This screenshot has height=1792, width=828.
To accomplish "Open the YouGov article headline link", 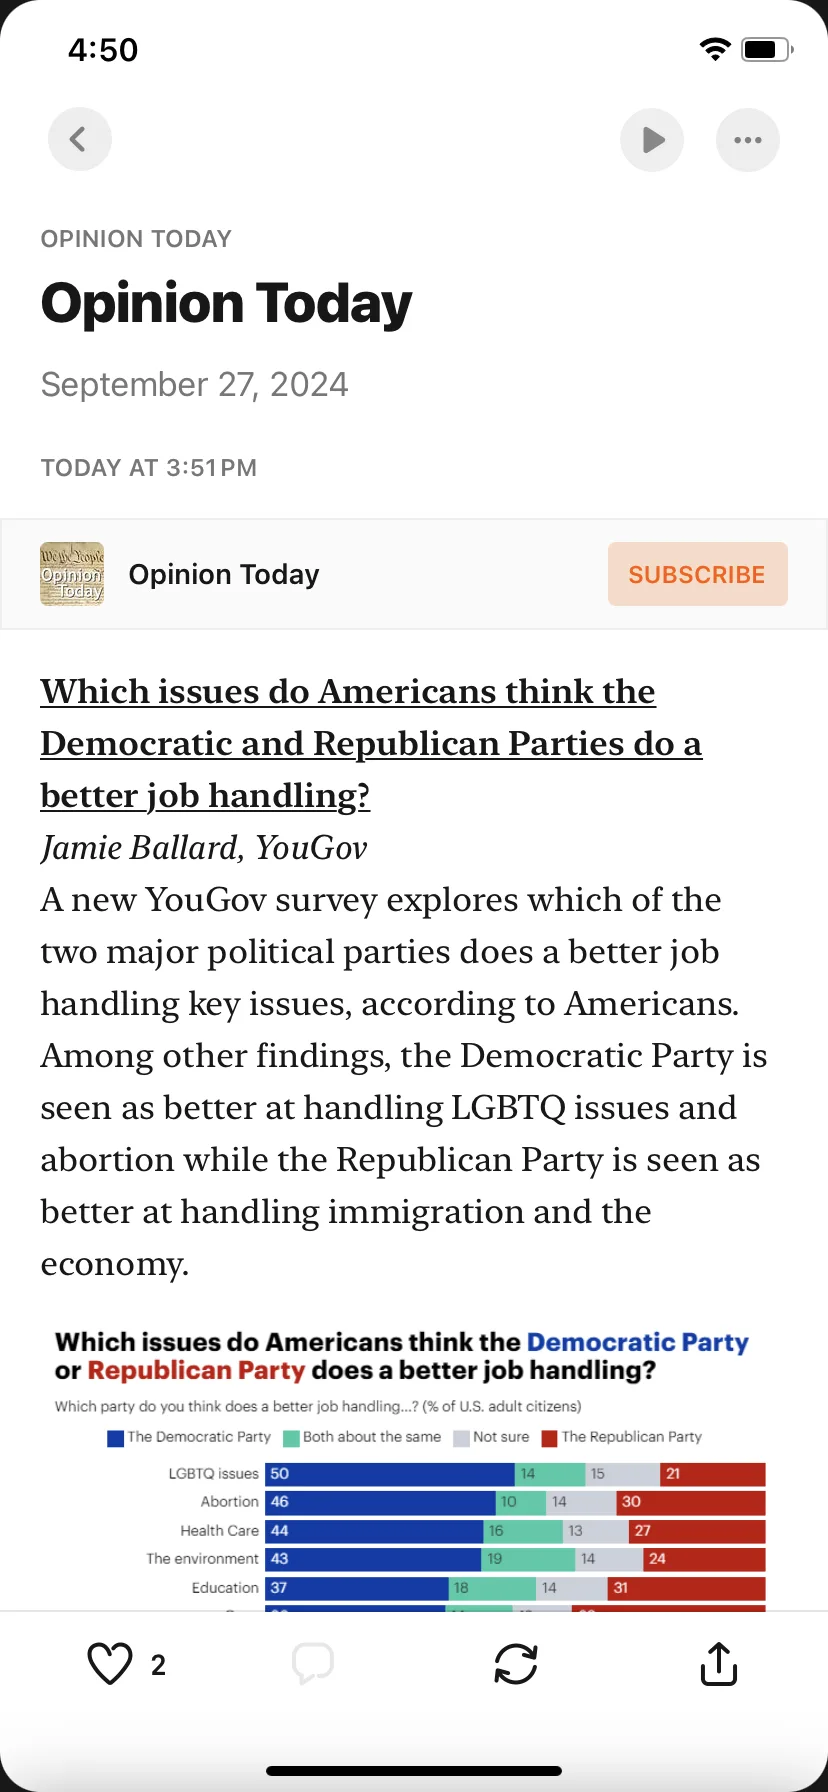I will pos(371,743).
